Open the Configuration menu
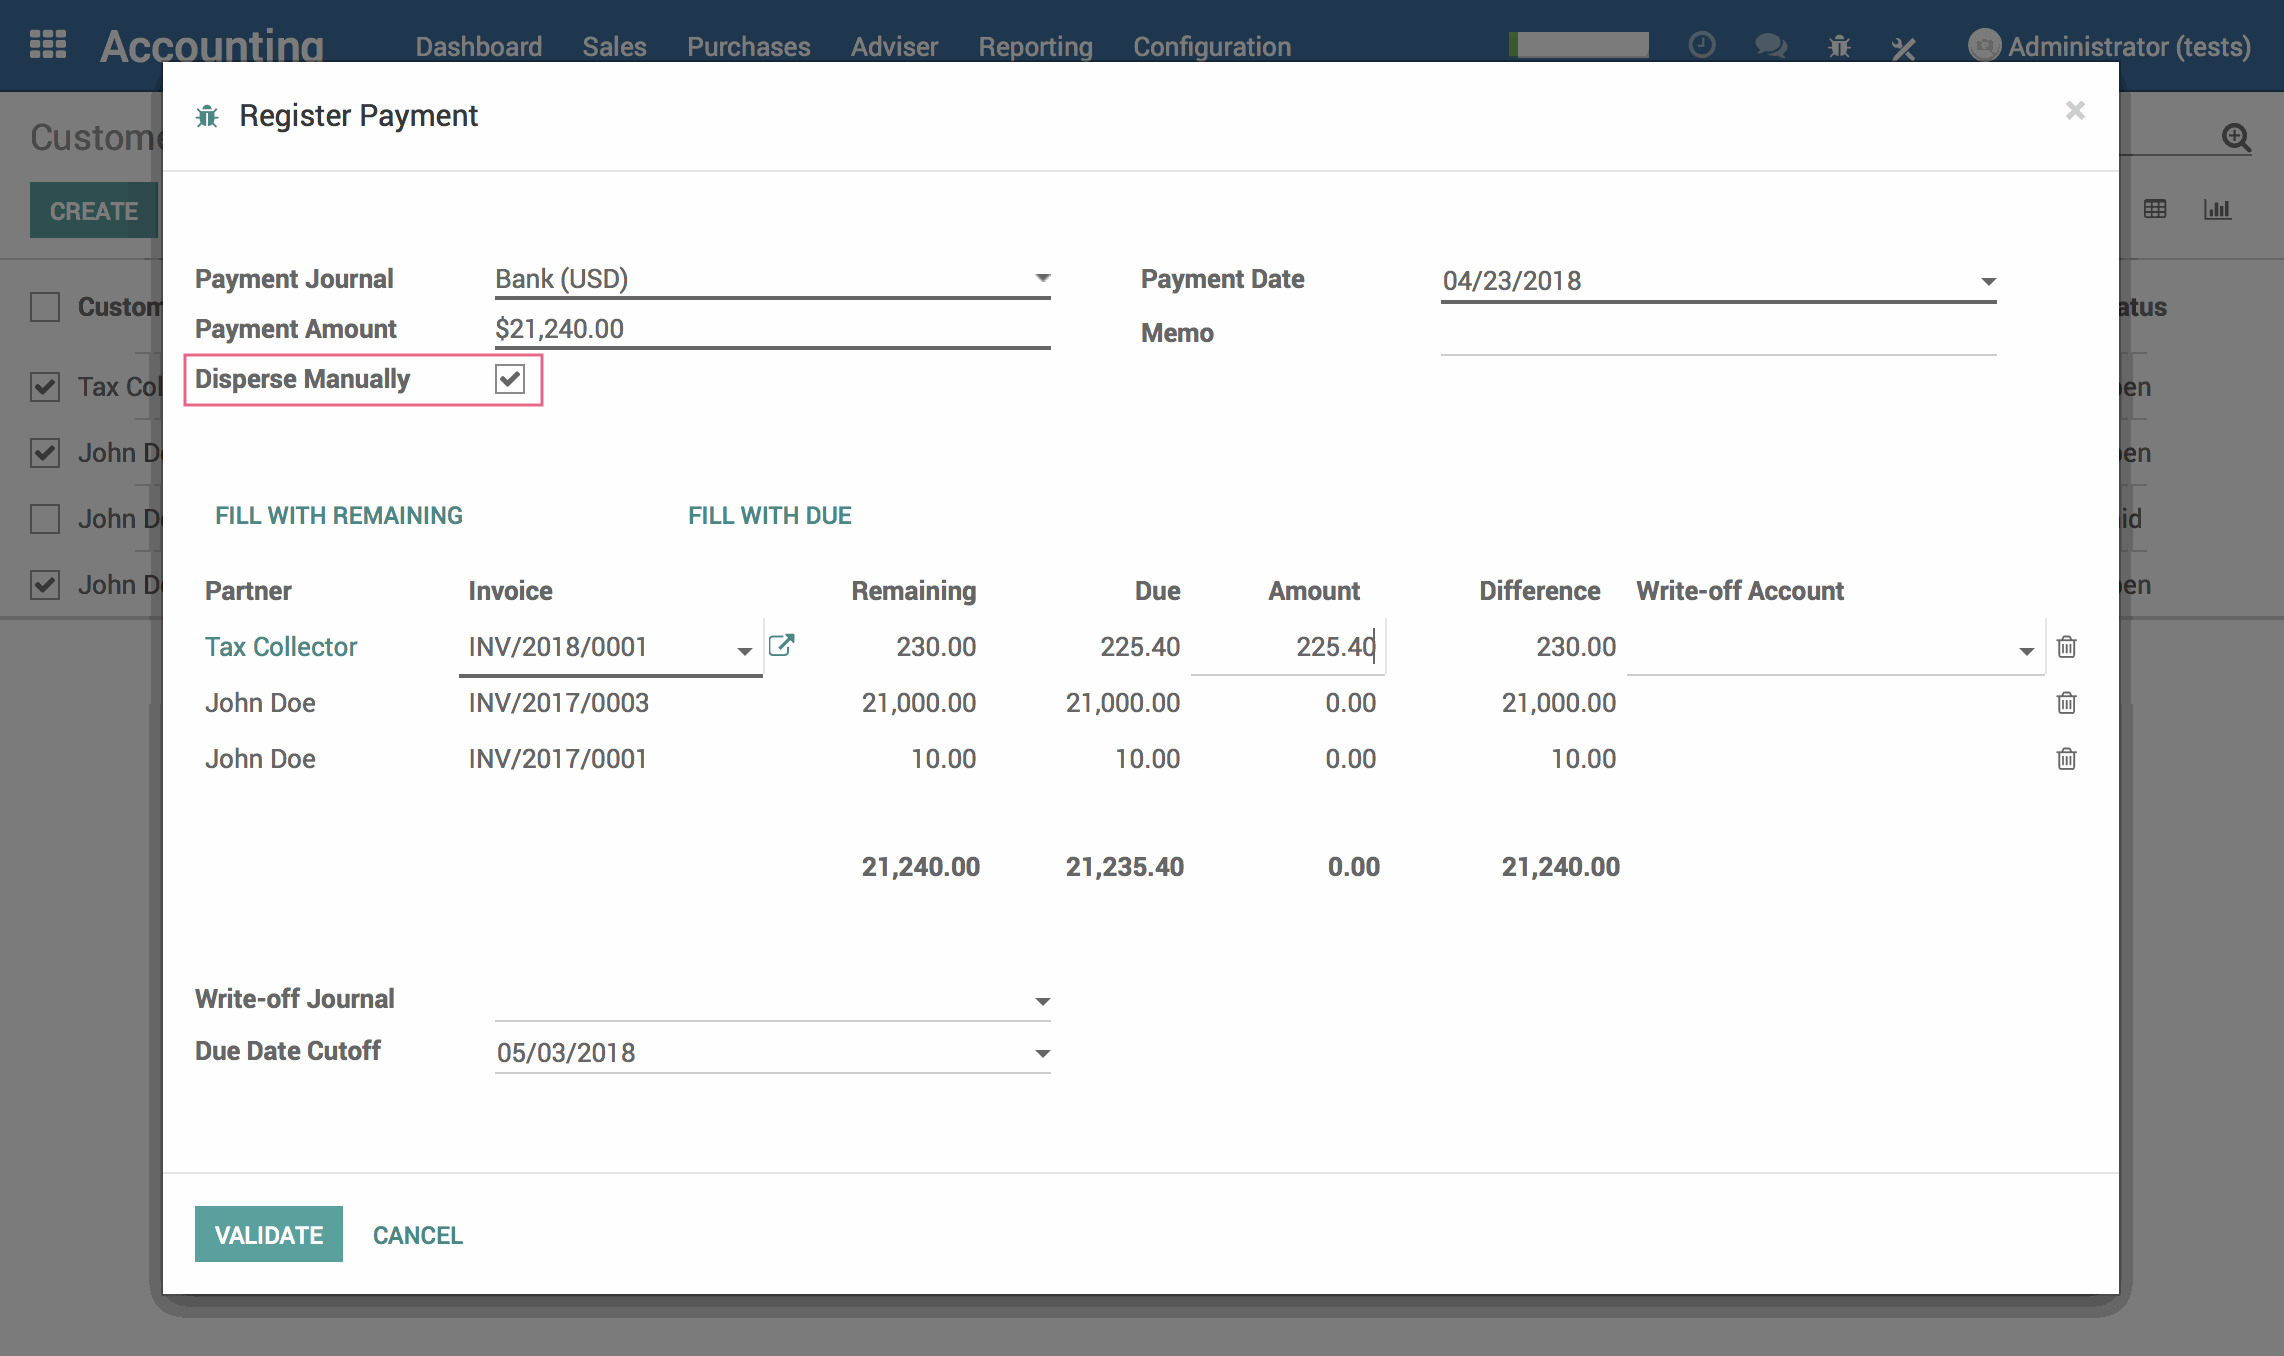2284x1356 pixels. (1212, 47)
